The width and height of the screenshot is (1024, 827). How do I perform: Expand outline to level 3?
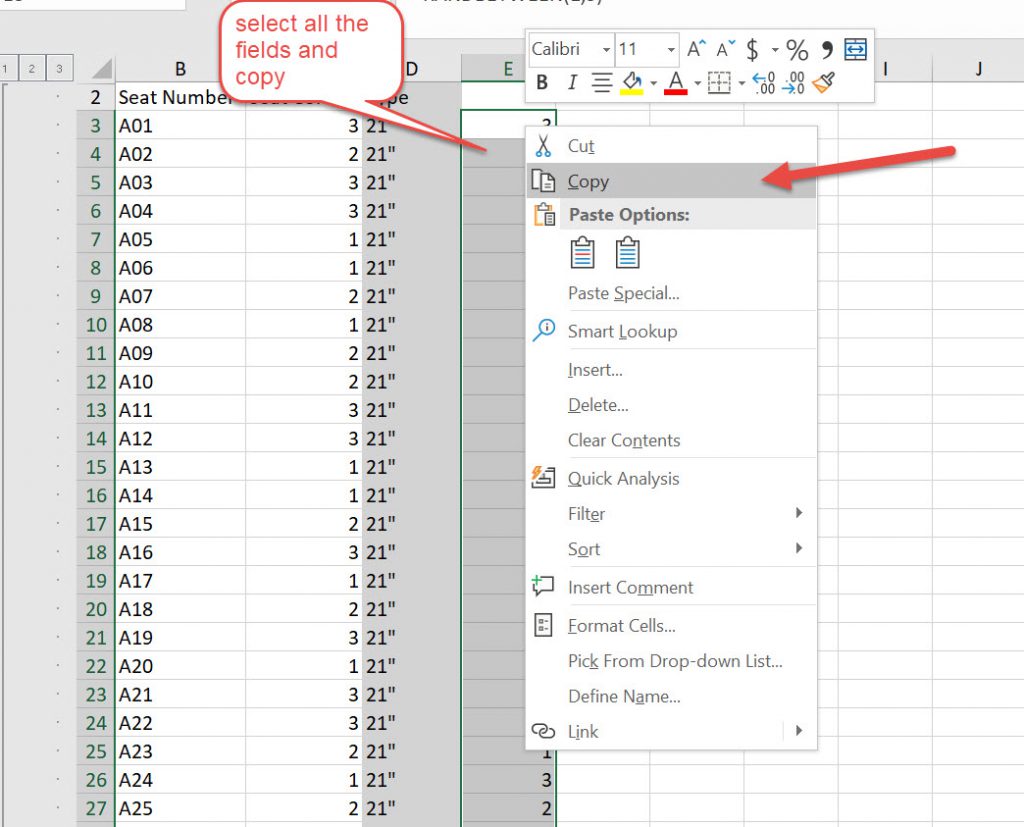coord(59,69)
